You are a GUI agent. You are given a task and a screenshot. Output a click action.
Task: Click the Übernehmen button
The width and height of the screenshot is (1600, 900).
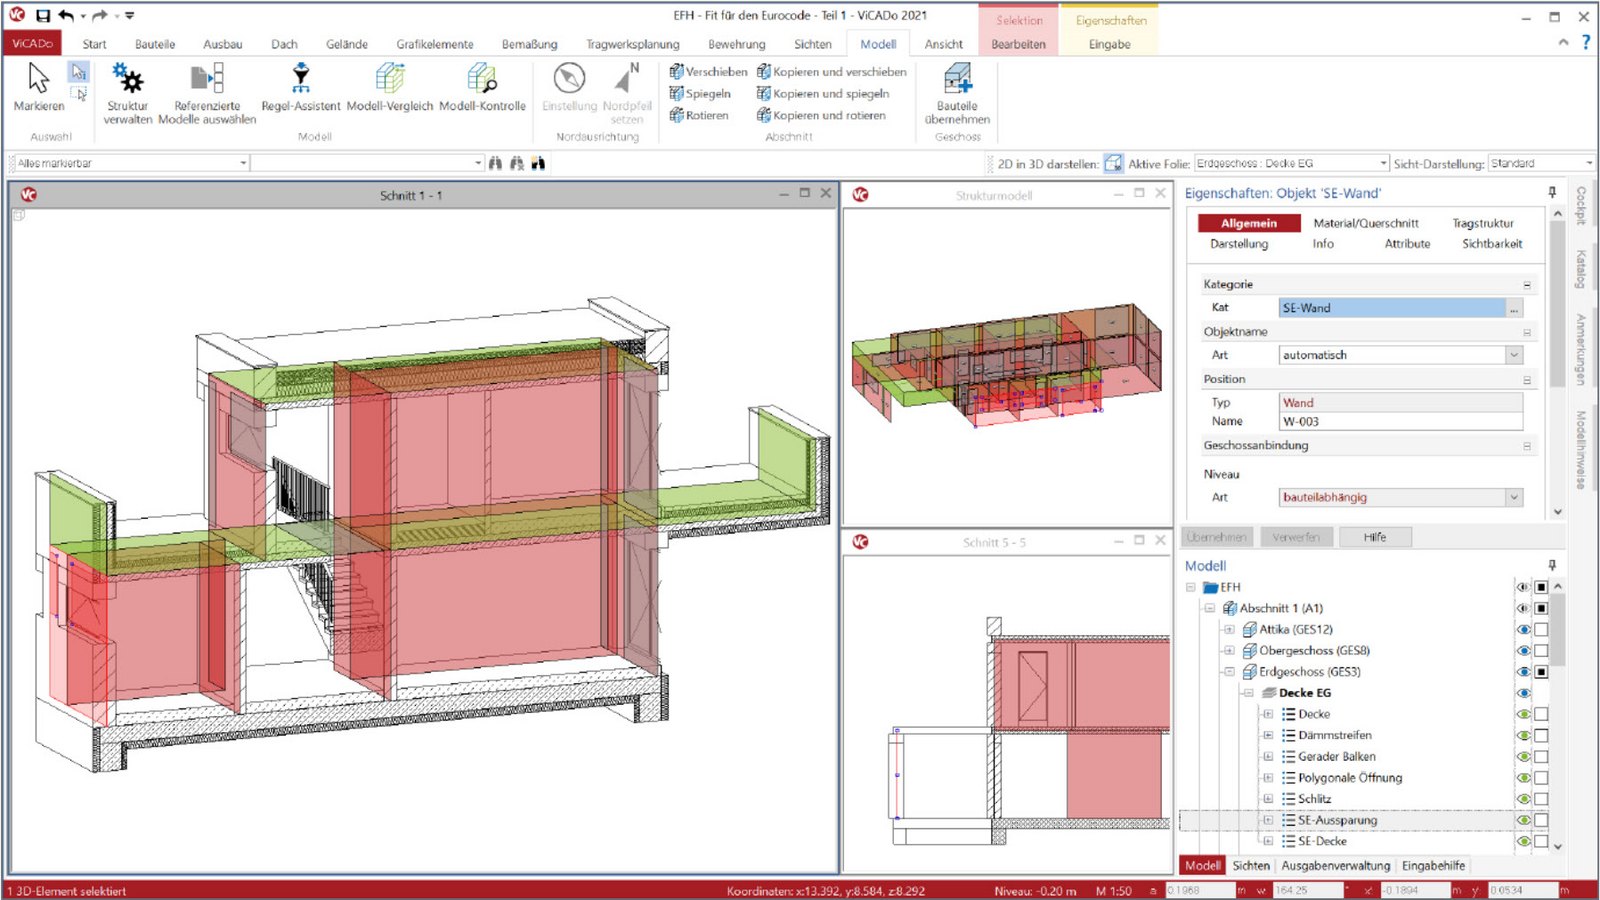[x=1217, y=537]
